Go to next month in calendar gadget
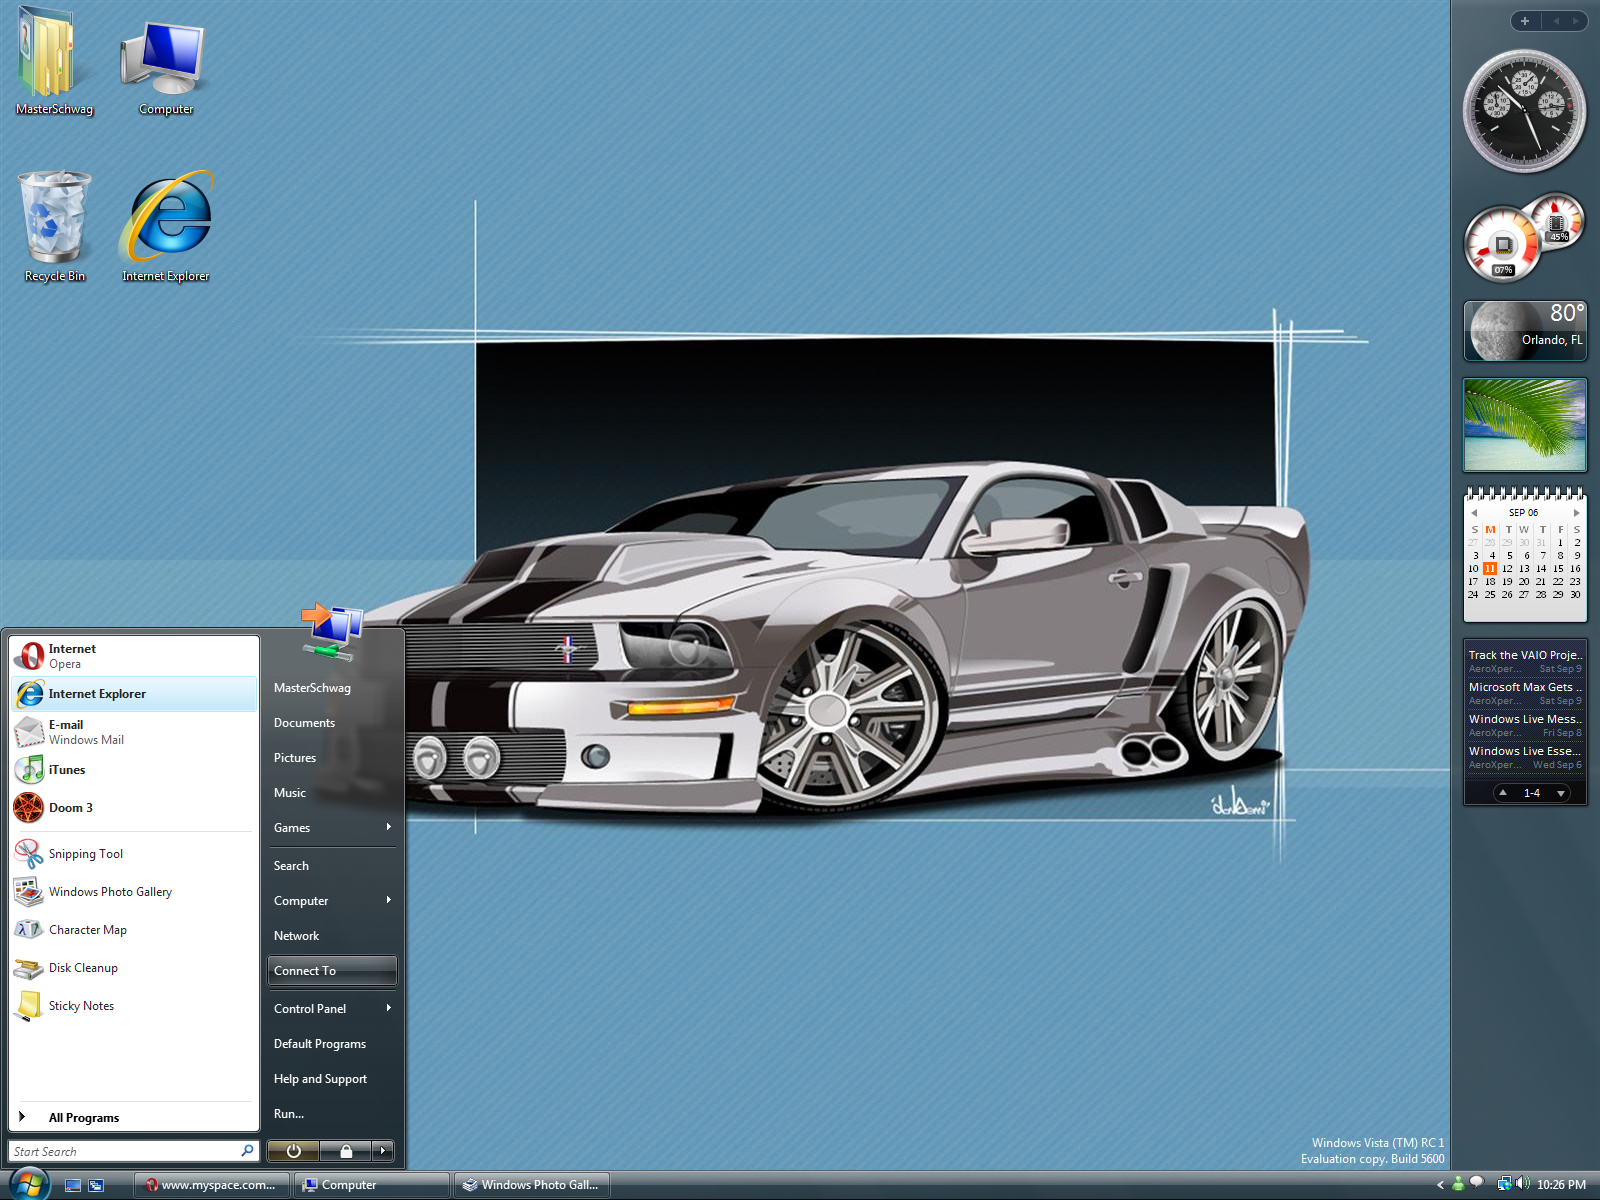Image resolution: width=1600 pixels, height=1200 pixels. pyautogui.click(x=1577, y=513)
